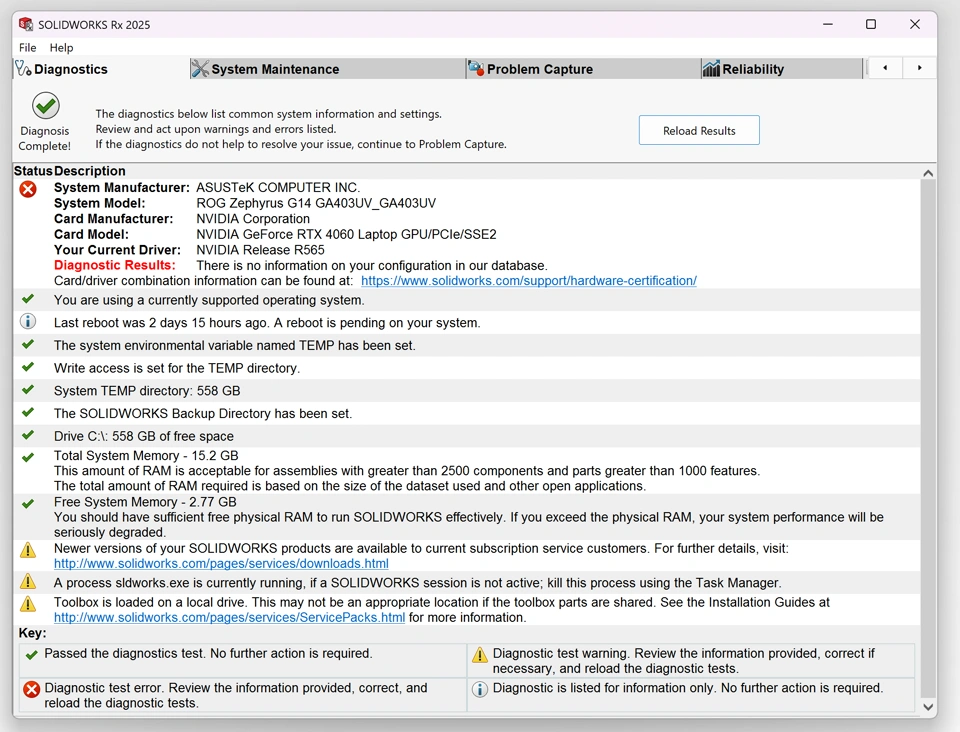Click green check beside Drive C free space
Viewport: 960px width, 732px height.
click(x=28, y=435)
